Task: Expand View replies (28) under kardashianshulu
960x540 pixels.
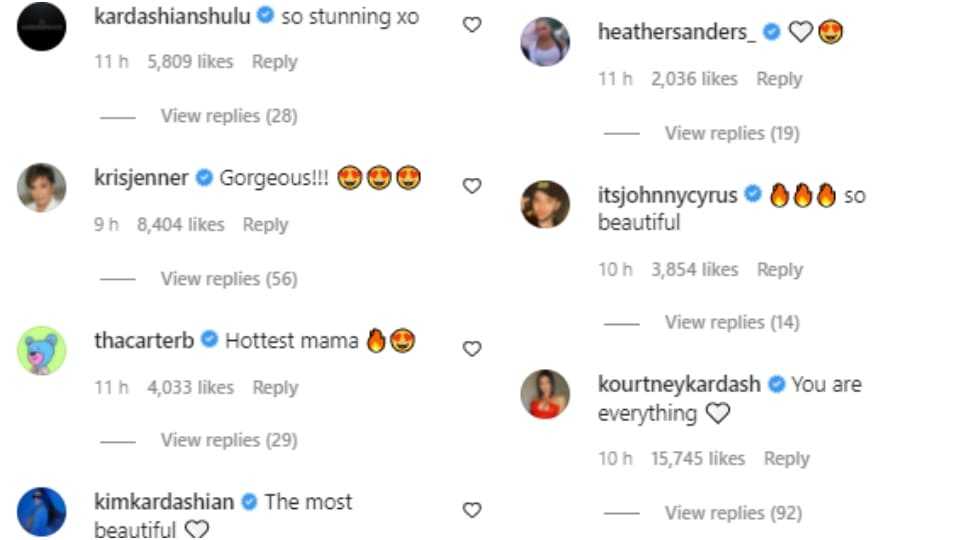Action: [x=229, y=116]
